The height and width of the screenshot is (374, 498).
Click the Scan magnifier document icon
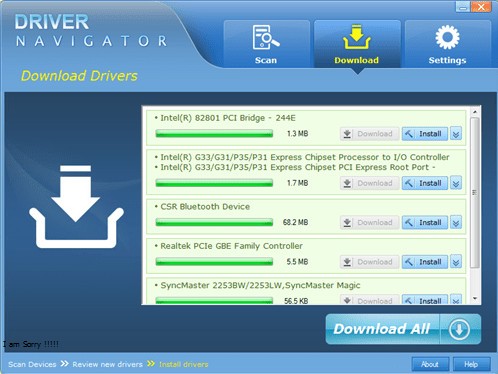tap(266, 37)
